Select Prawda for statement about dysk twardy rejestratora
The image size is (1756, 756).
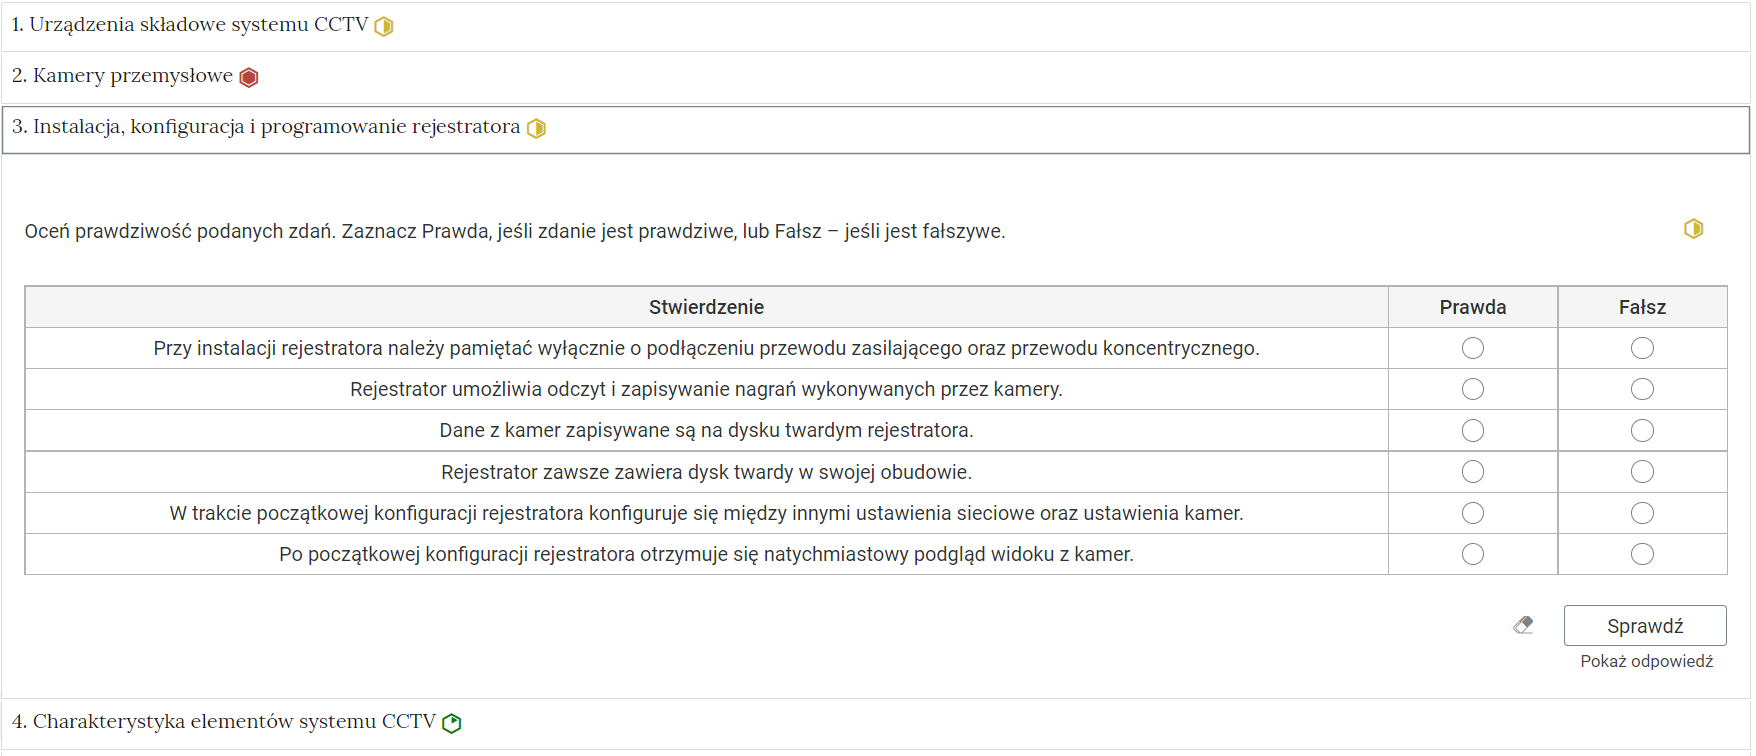(x=1472, y=430)
